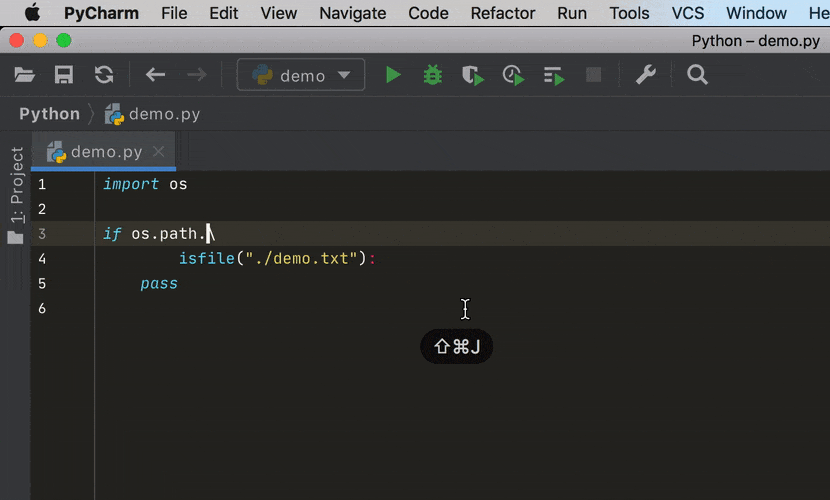Screen dimensions: 830x500
Task: Click the demo.py breadcrumb item
Action: (163, 114)
